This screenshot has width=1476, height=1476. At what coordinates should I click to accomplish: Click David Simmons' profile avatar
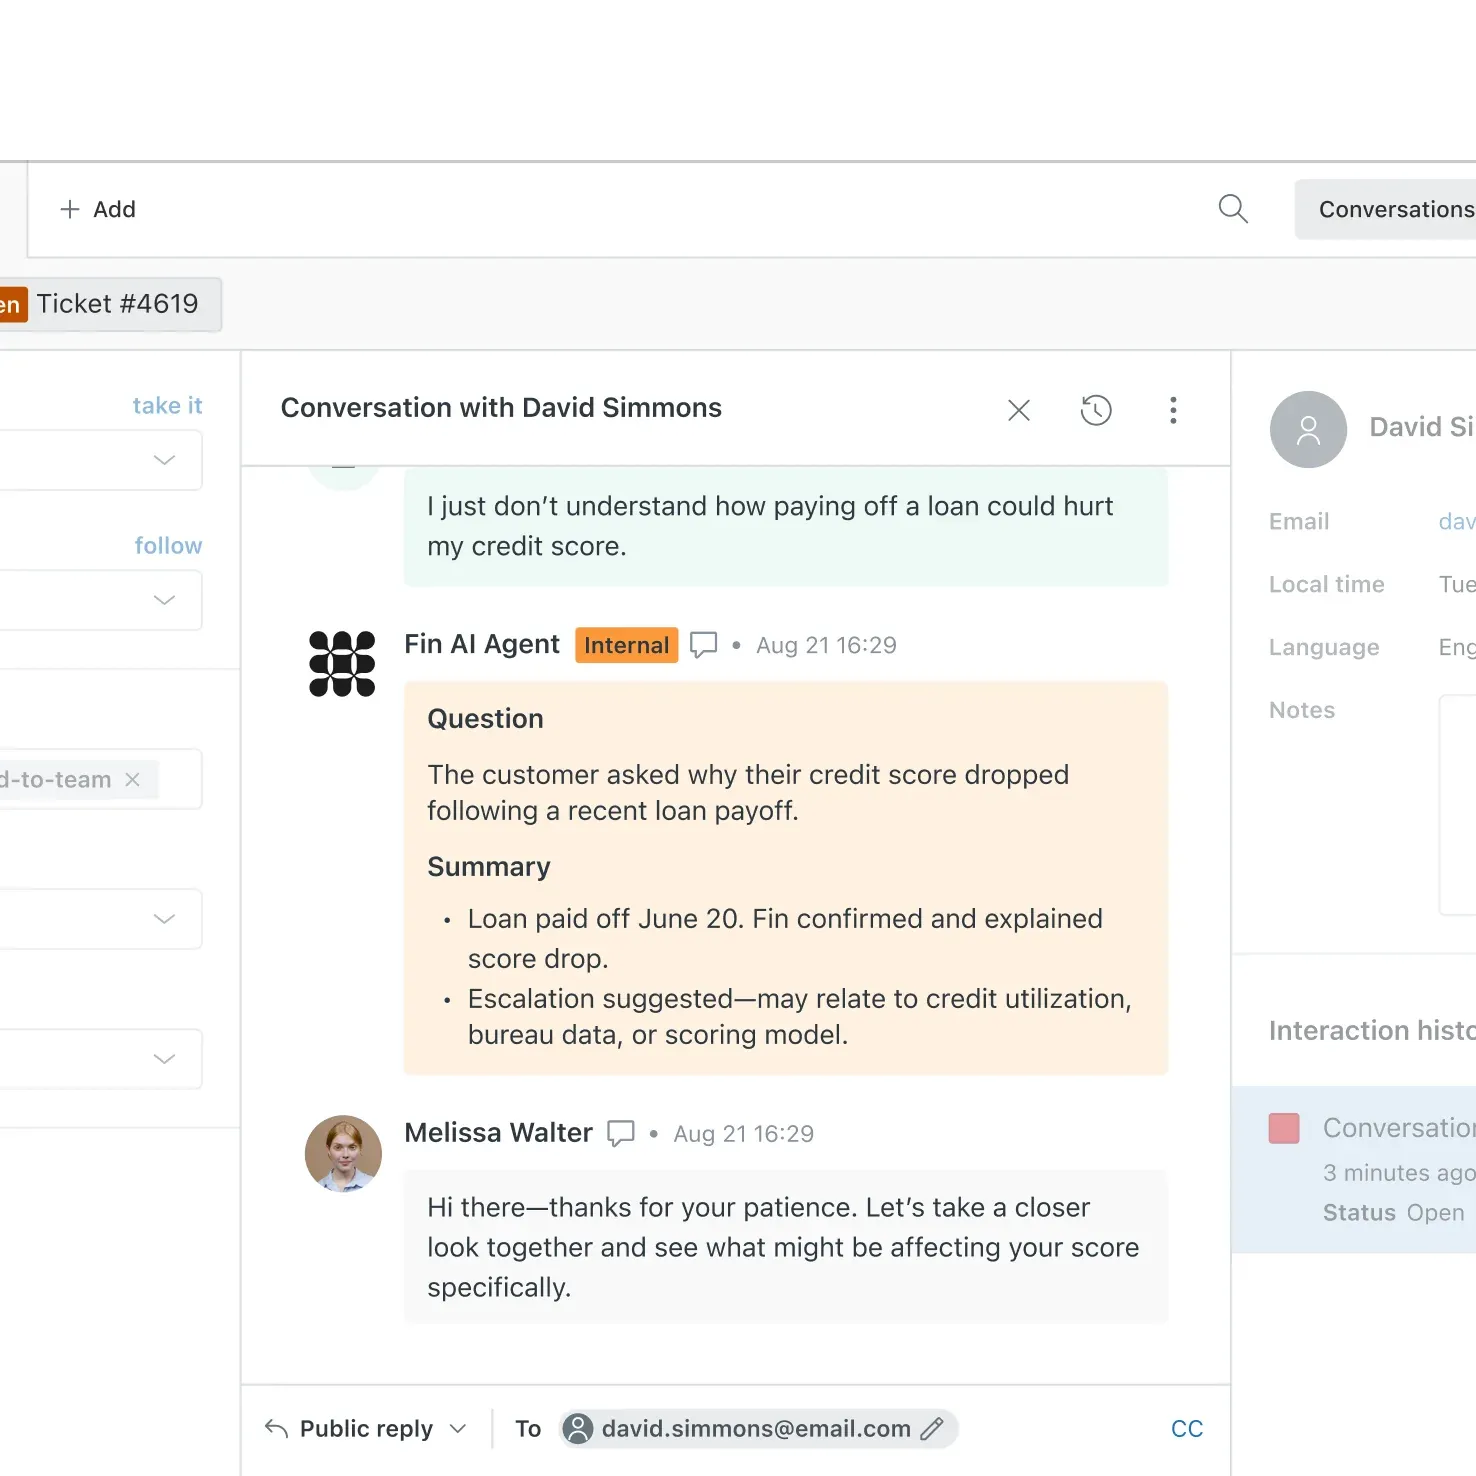click(1308, 429)
